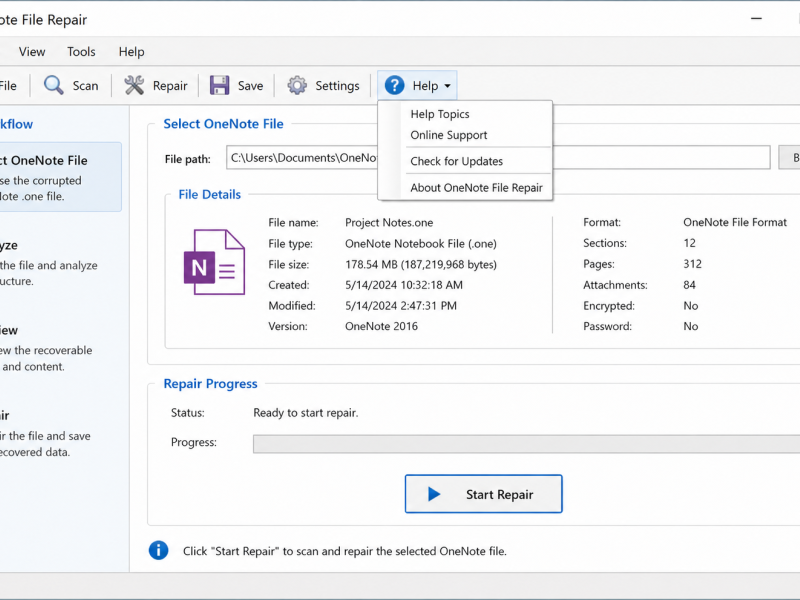Image resolution: width=800 pixels, height=600 pixels.
Task: Click the Save floppy disk icon
Action: 219,85
